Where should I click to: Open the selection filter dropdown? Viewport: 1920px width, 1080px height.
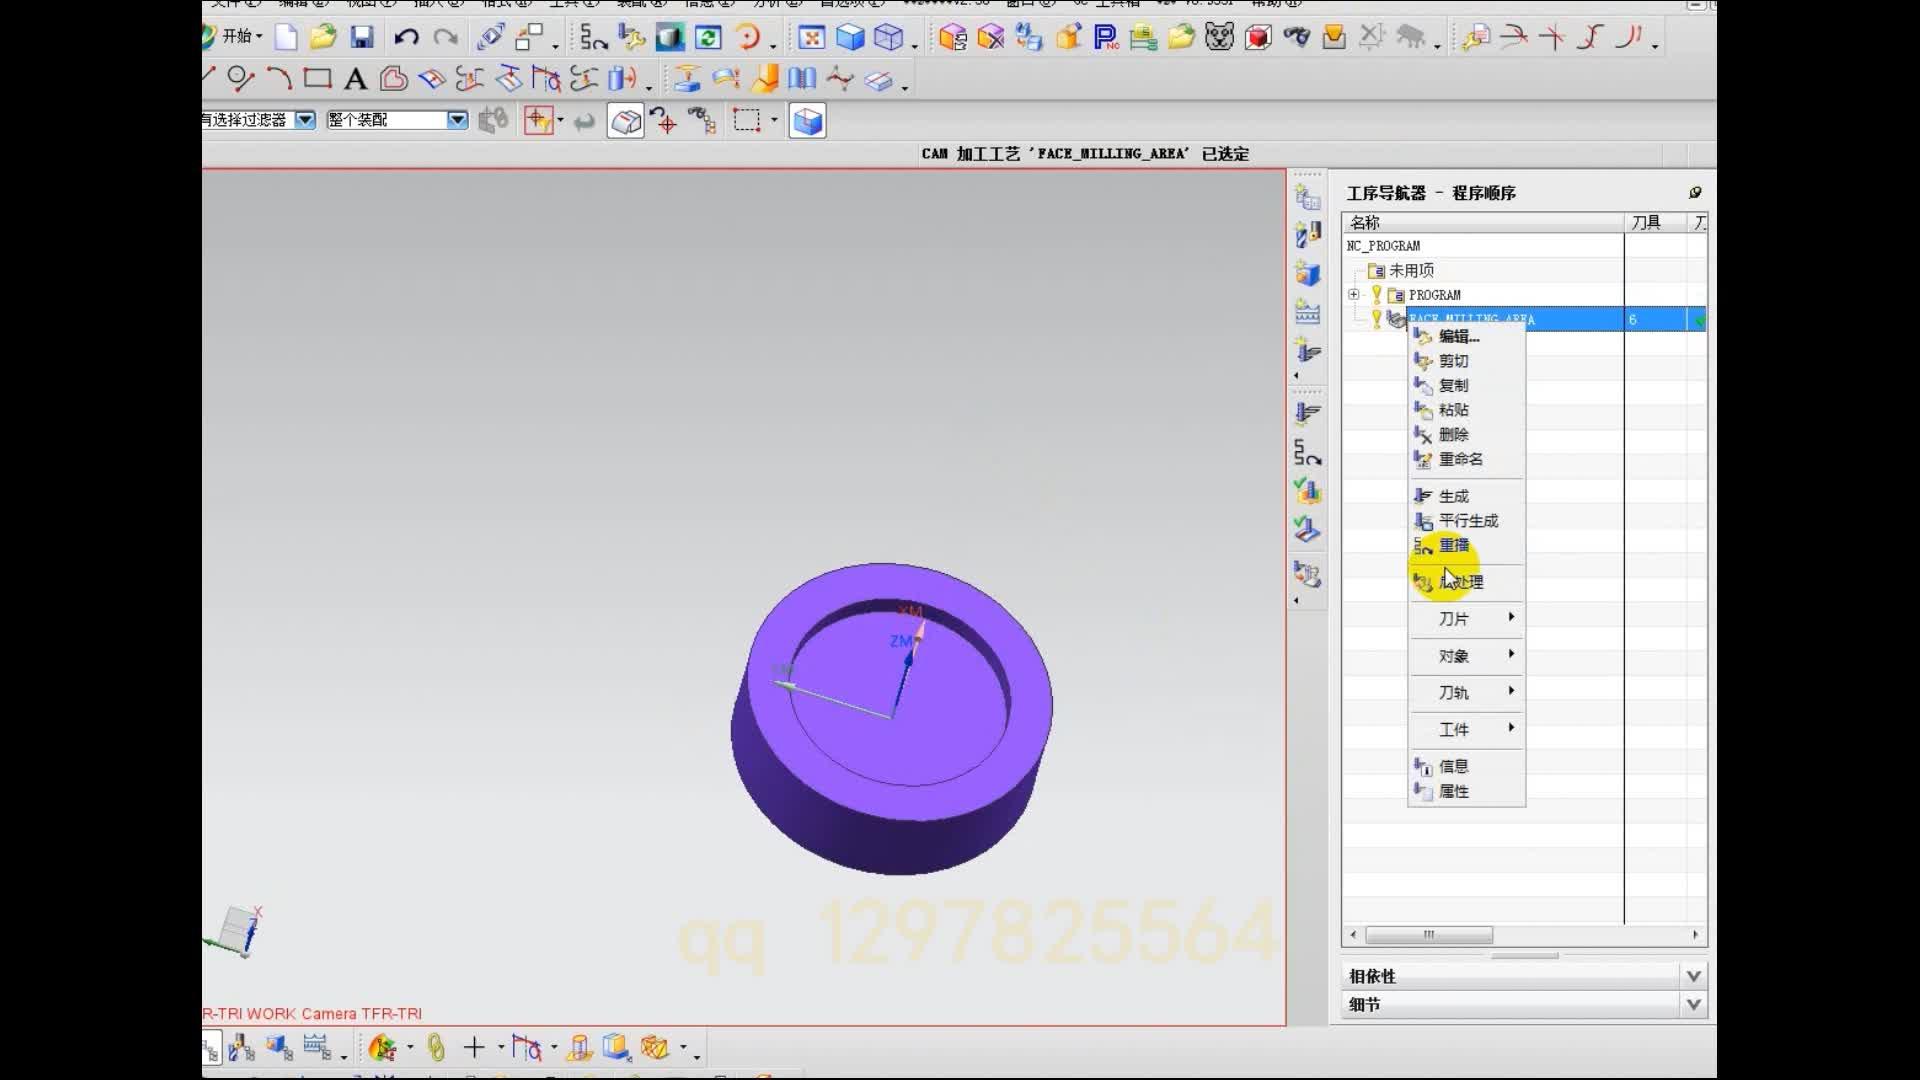(305, 120)
